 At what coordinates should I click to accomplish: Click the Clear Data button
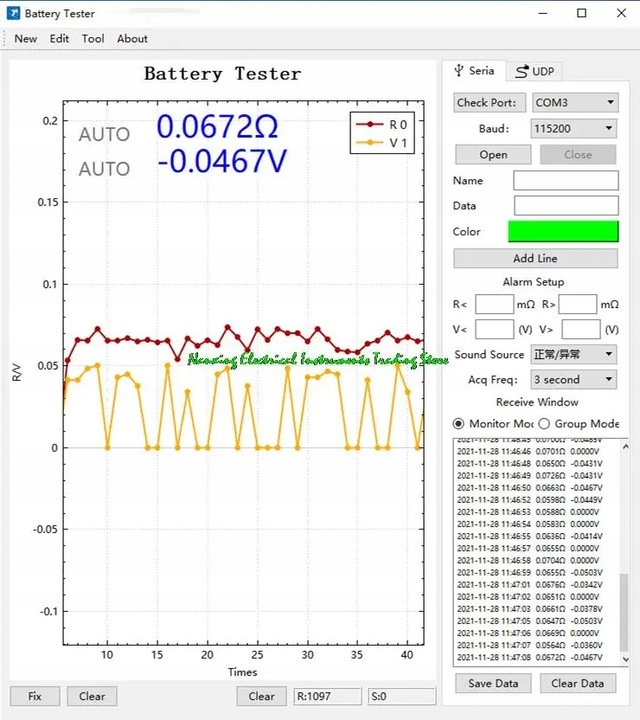point(578,683)
